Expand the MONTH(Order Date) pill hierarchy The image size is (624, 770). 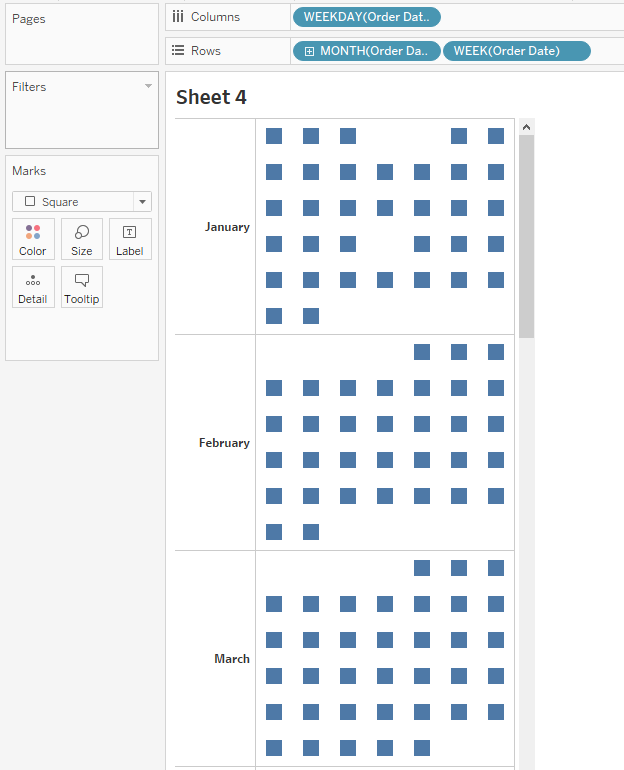[309, 51]
